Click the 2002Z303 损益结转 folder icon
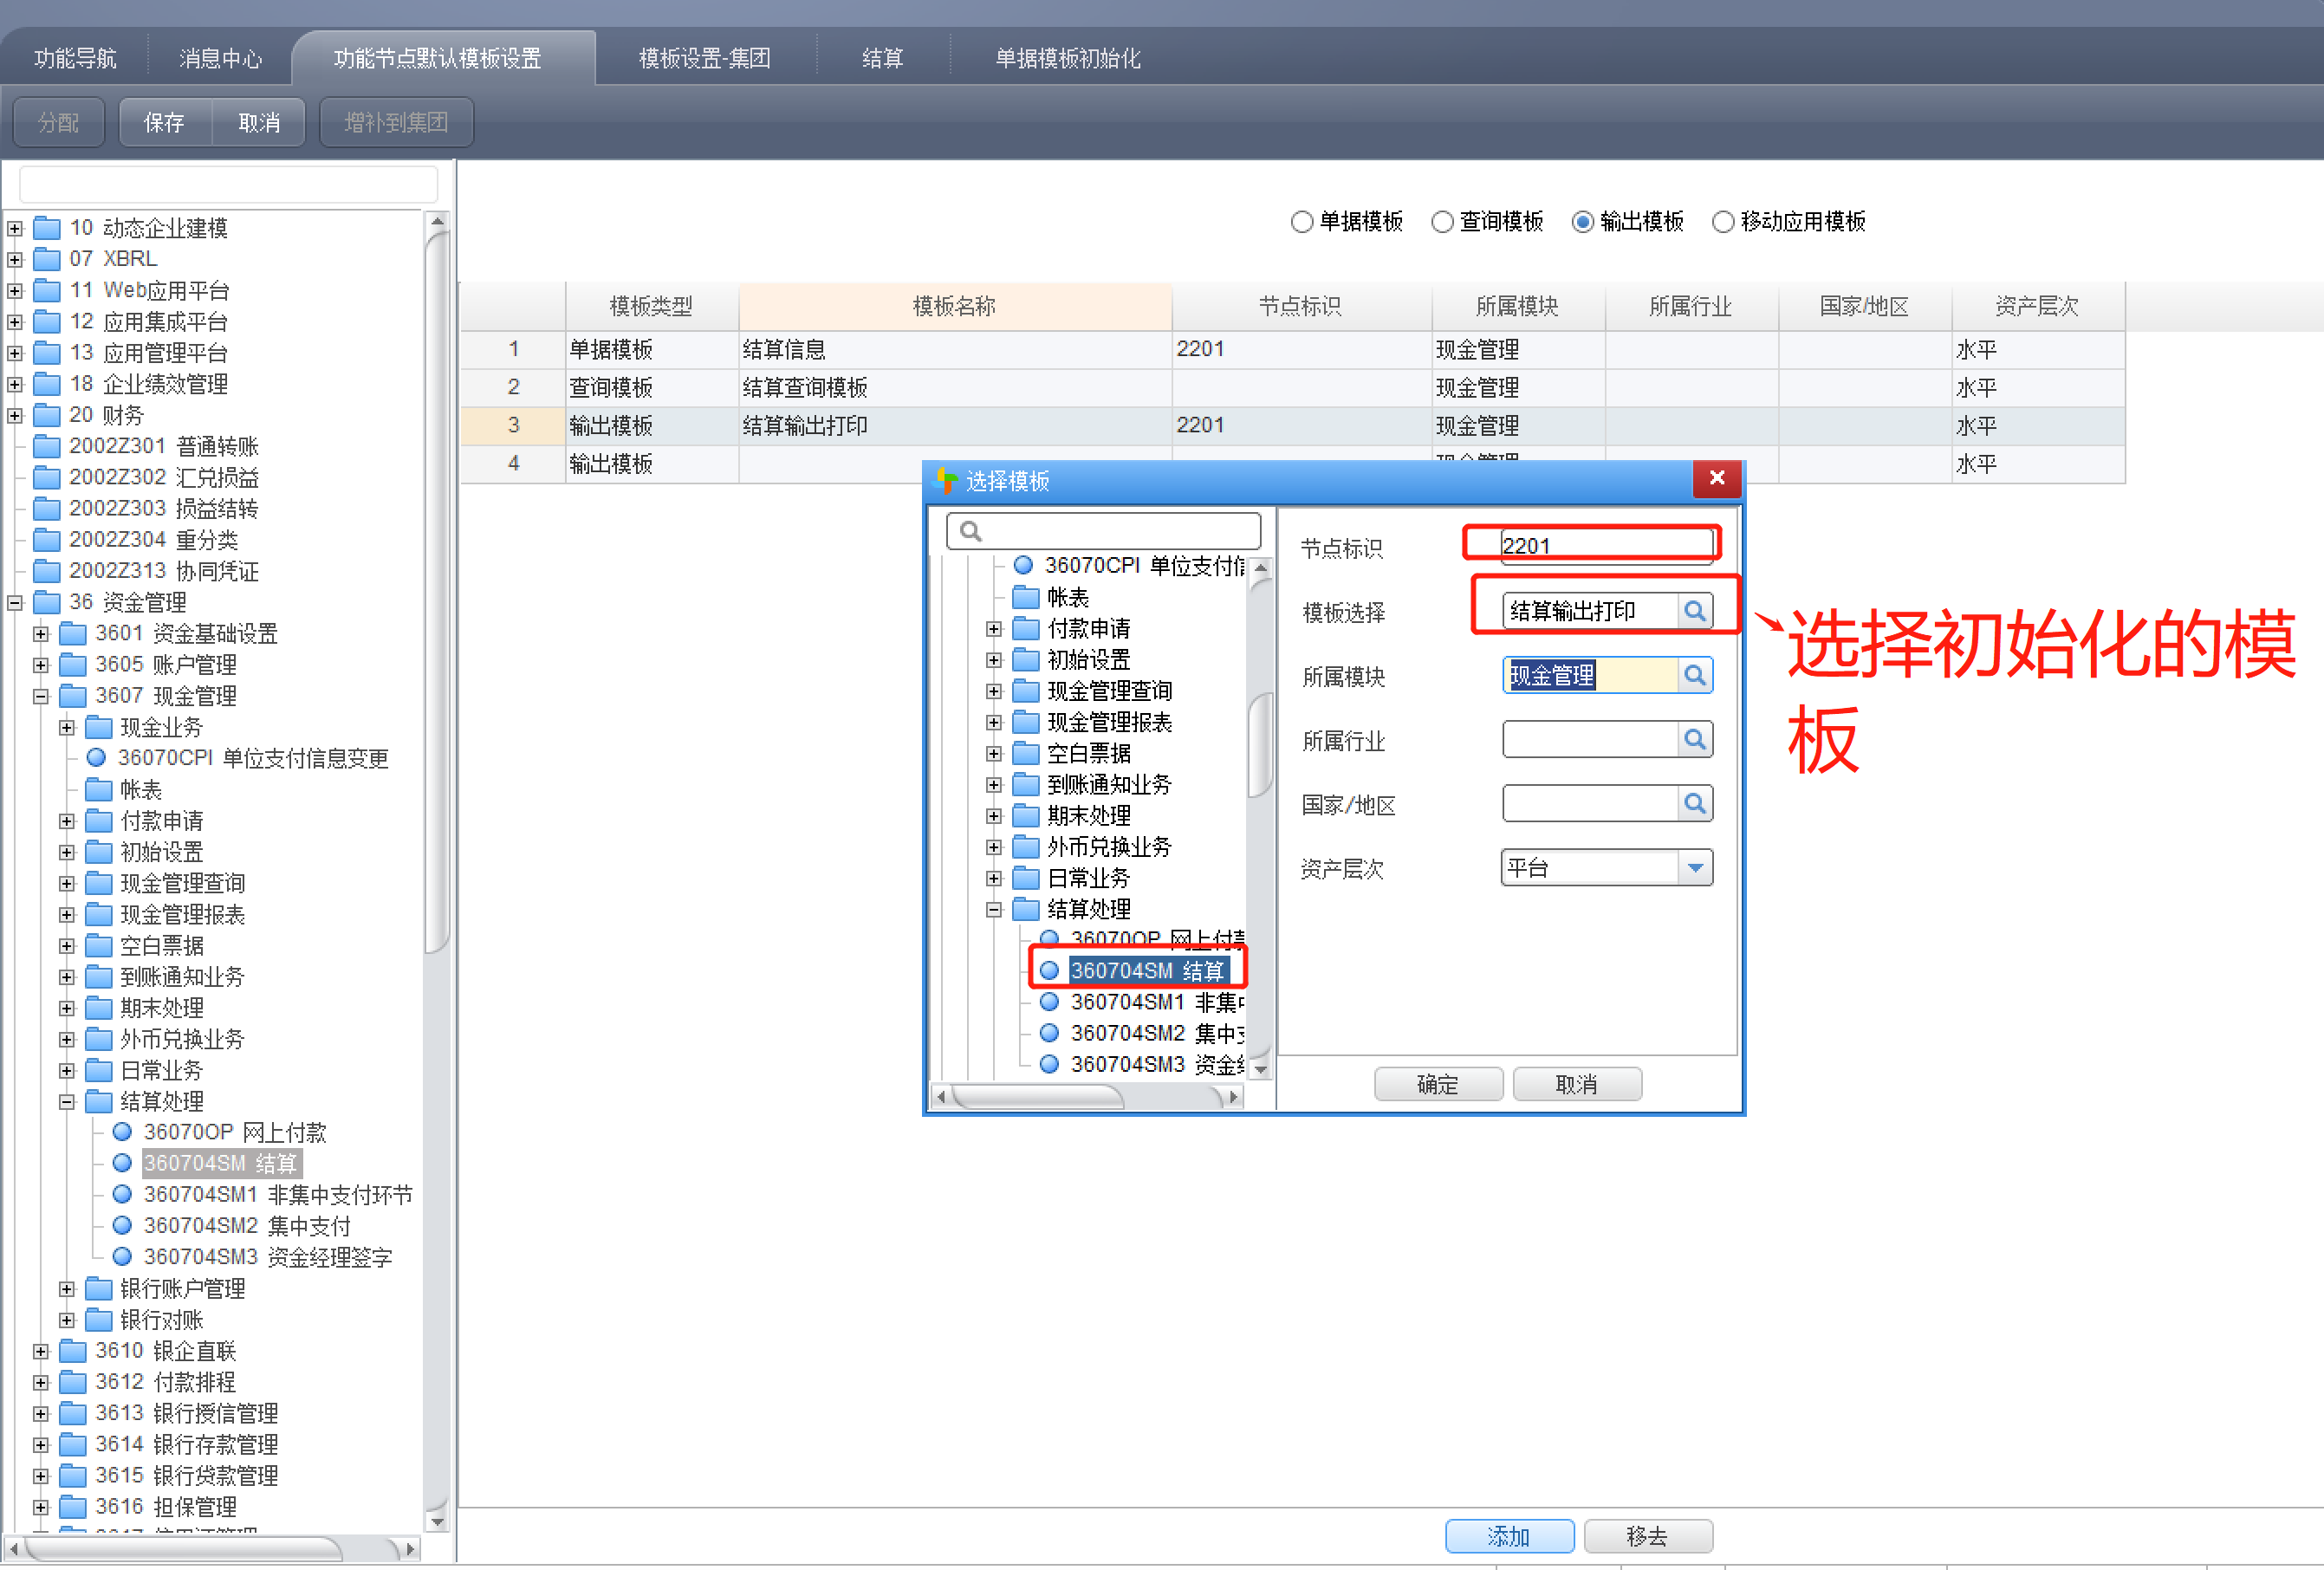2324x1570 pixels. (47, 508)
